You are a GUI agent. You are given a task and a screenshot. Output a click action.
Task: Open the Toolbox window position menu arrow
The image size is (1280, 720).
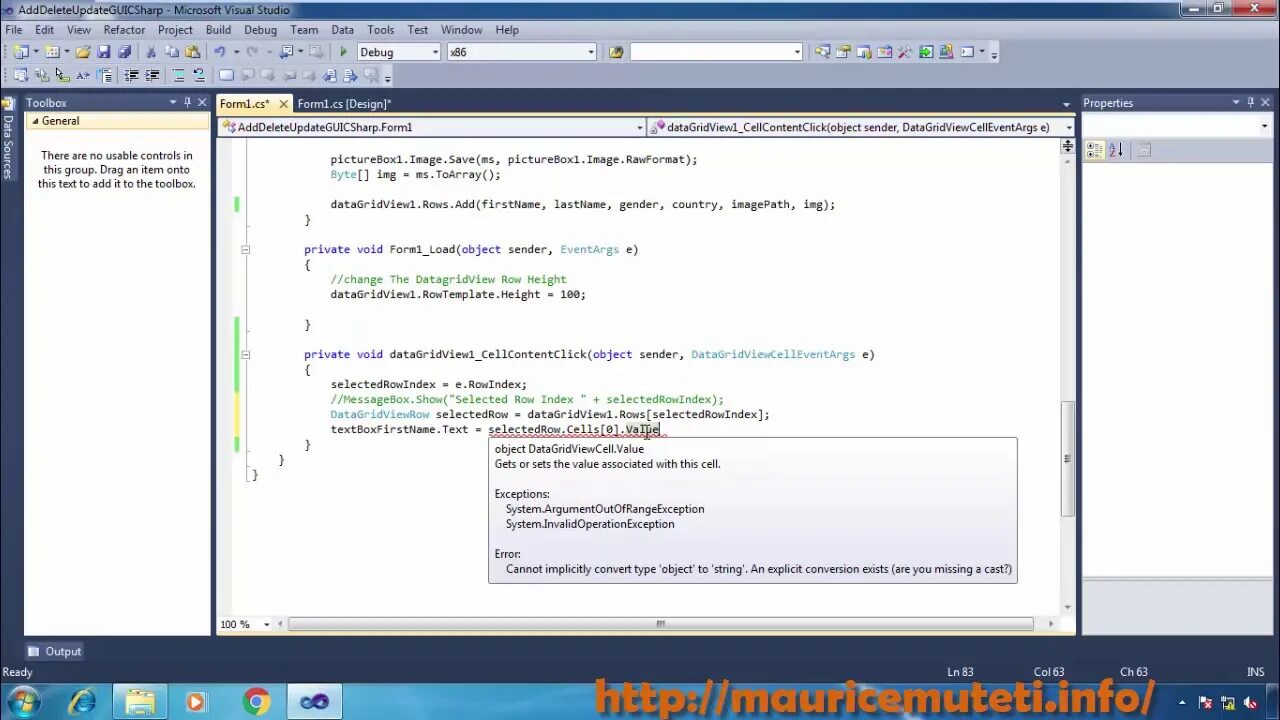[x=173, y=102]
